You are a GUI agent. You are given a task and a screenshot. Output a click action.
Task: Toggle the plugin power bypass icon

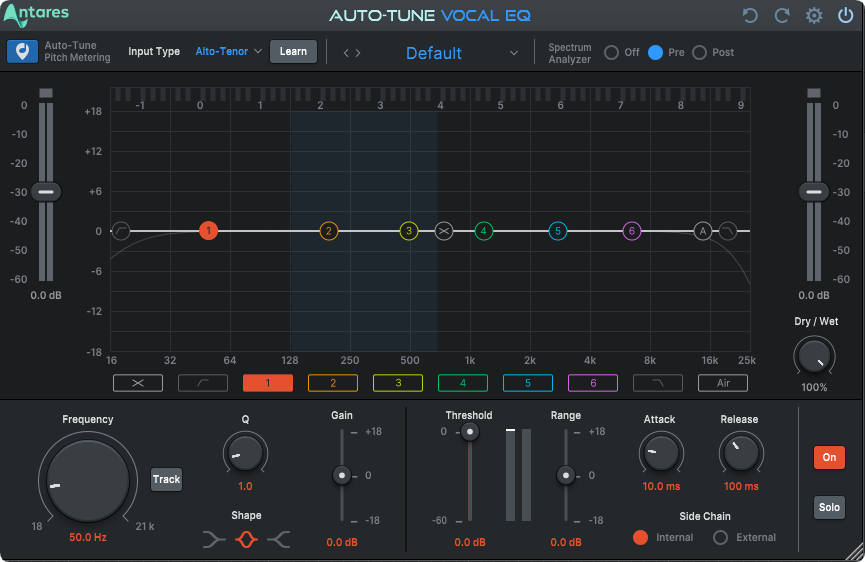point(846,15)
